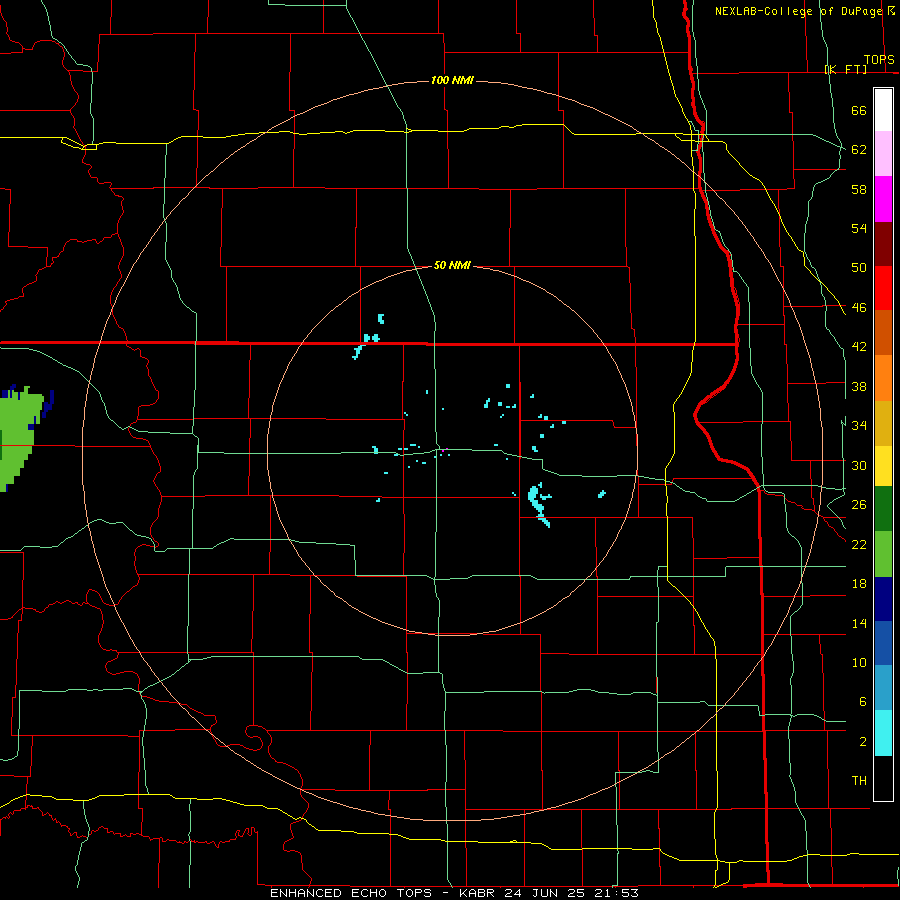Select the dark red (maroon) legend swatch

(x=883, y=243)
